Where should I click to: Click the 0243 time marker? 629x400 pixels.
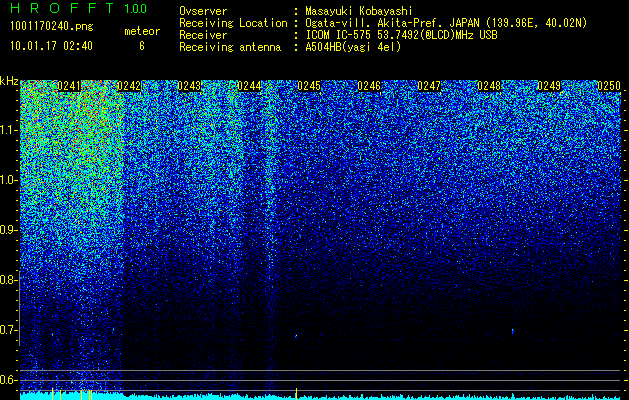[189, 86]
